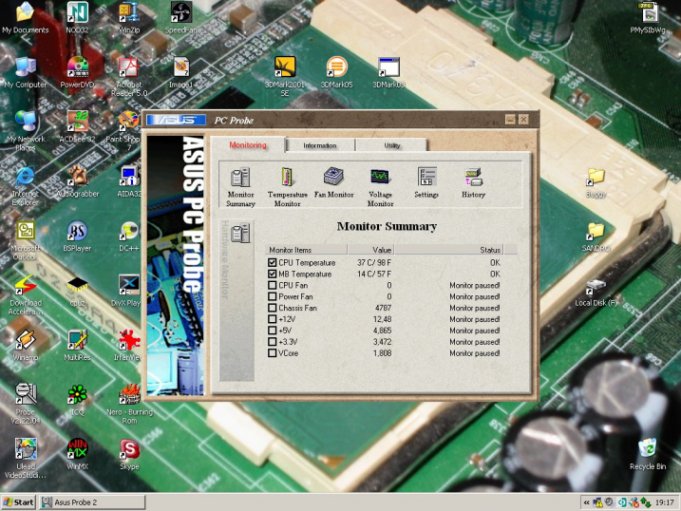Screen dimensions: 681x511
Task: Switch to the Monitoring tab
Action: (x=248, y=145)
